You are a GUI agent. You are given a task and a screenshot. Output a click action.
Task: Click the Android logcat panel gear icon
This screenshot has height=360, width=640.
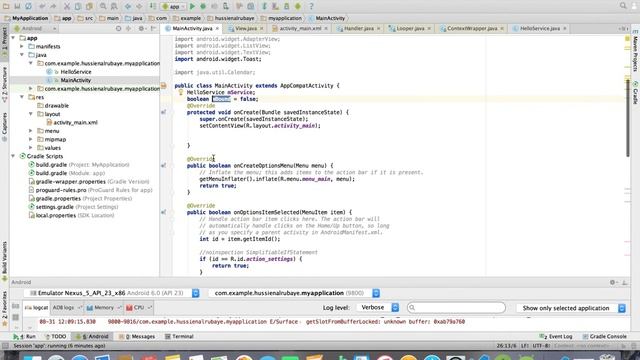(x=612, y=282)
